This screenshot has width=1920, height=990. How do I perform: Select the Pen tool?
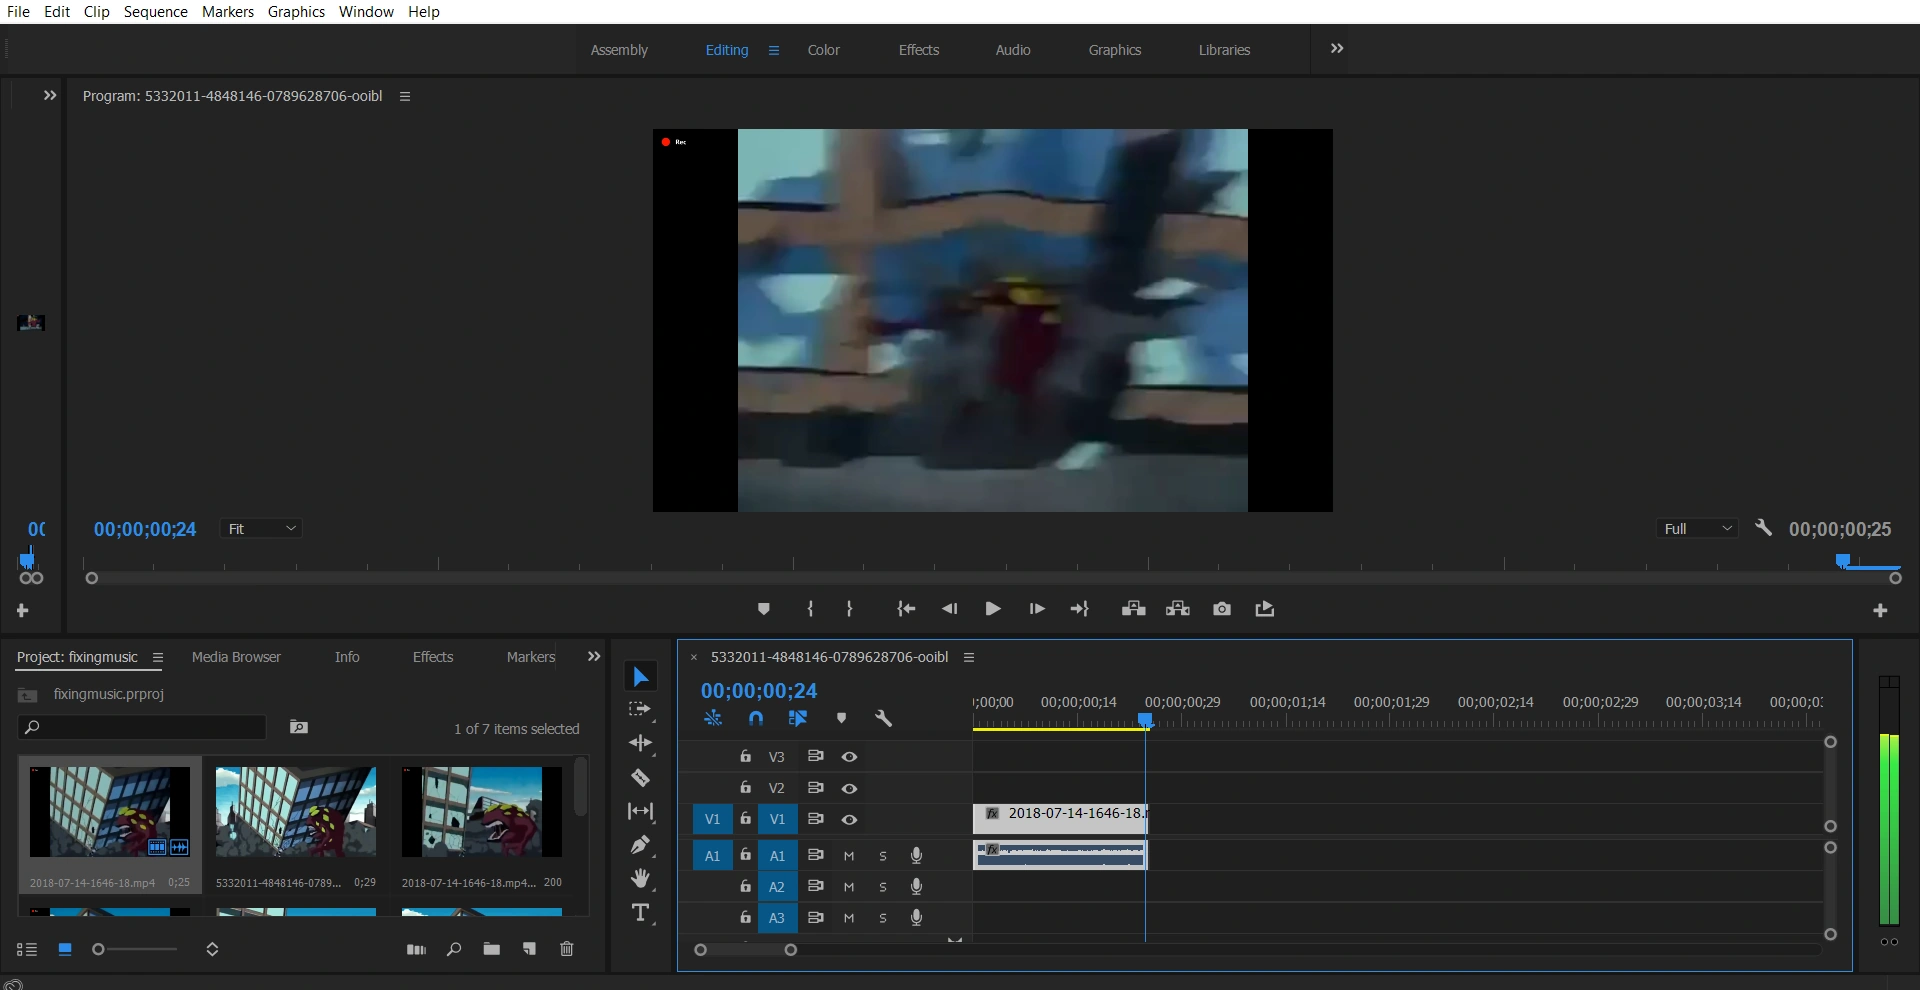[x=640, y=845]
